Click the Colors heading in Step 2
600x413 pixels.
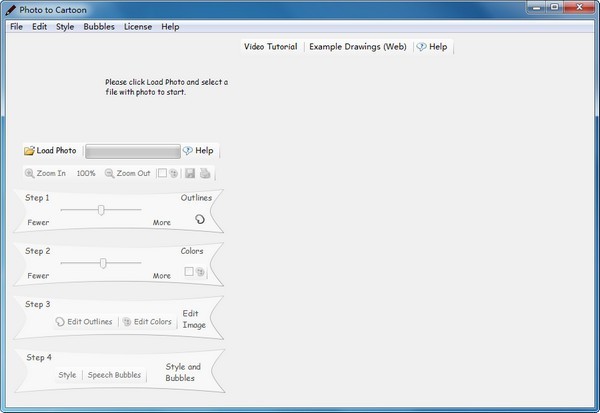[192, 251]
